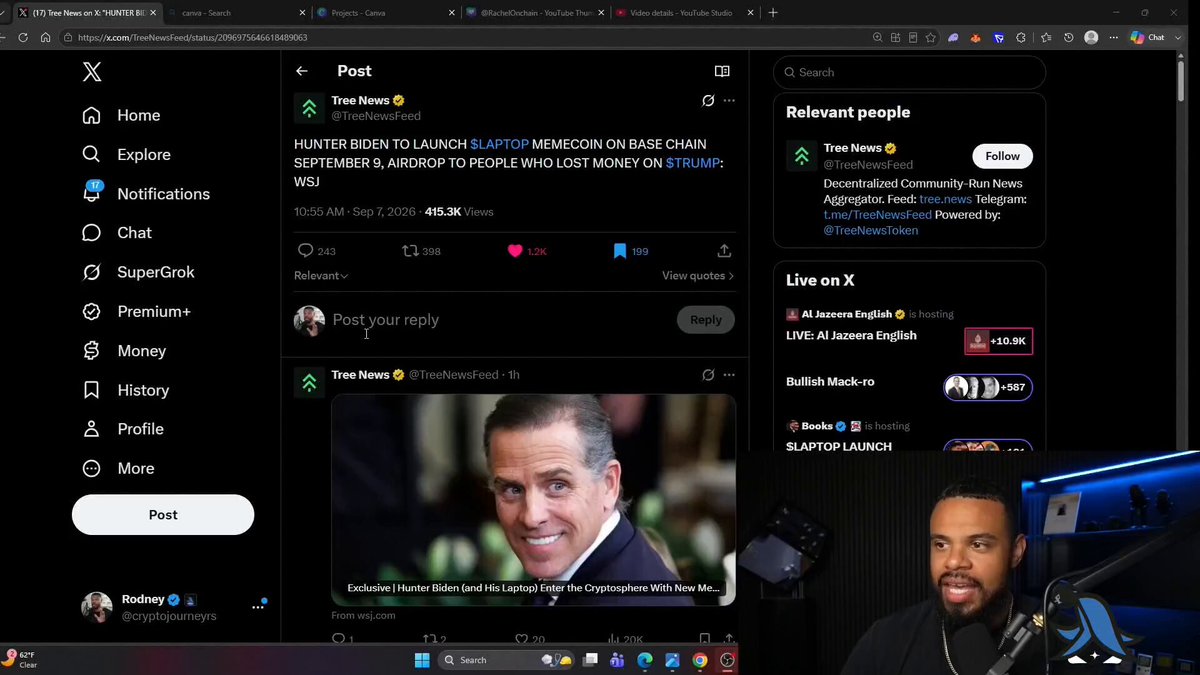Open the browser extensions puzzle icon
Viewport: 1200px width, 675px height.
(x=1021, y=37)
